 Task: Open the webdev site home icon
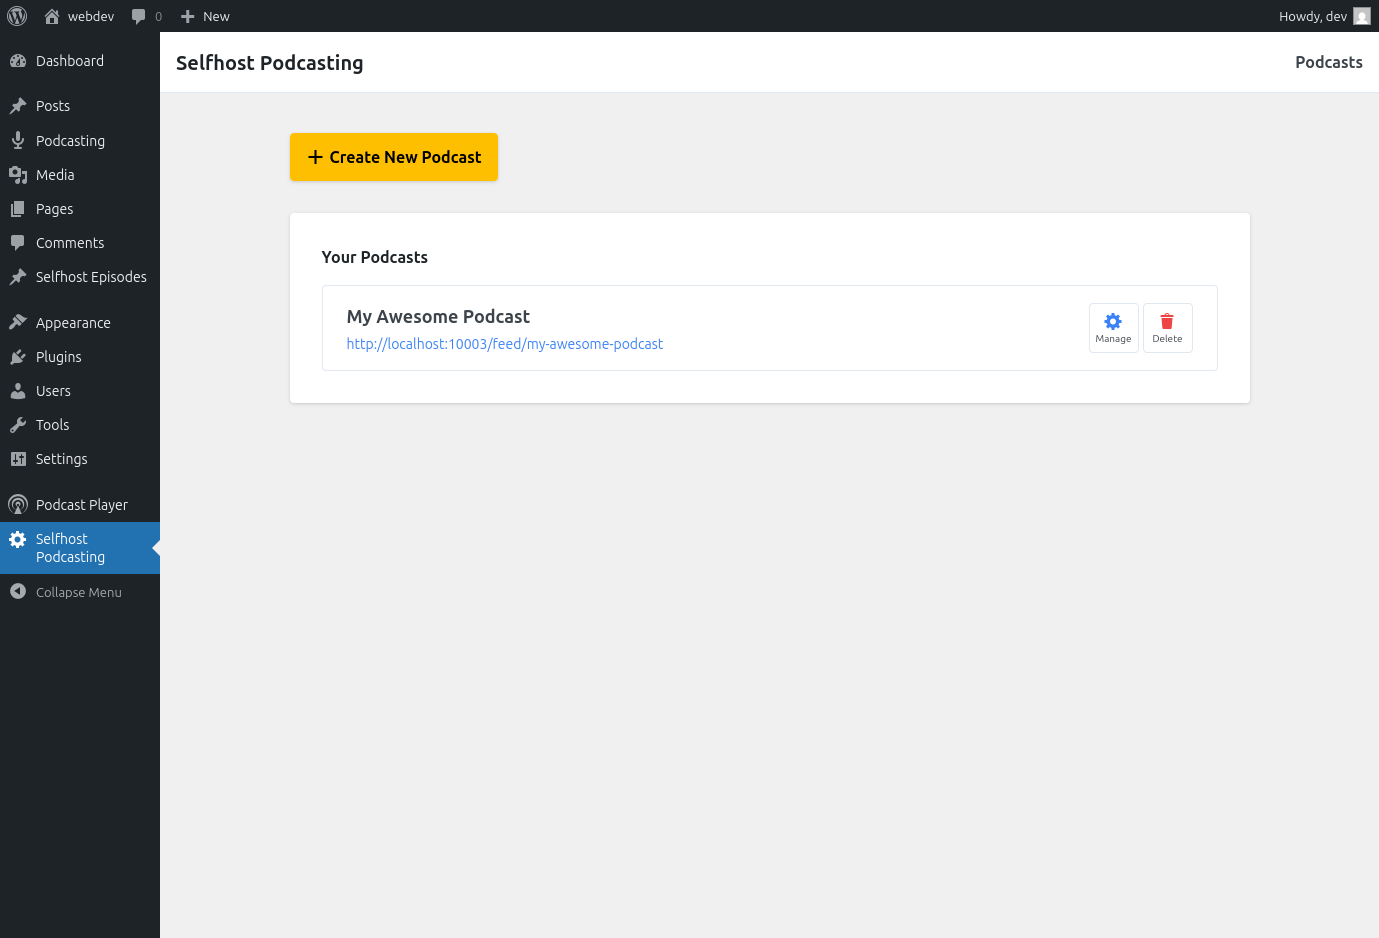pos(52,16)
